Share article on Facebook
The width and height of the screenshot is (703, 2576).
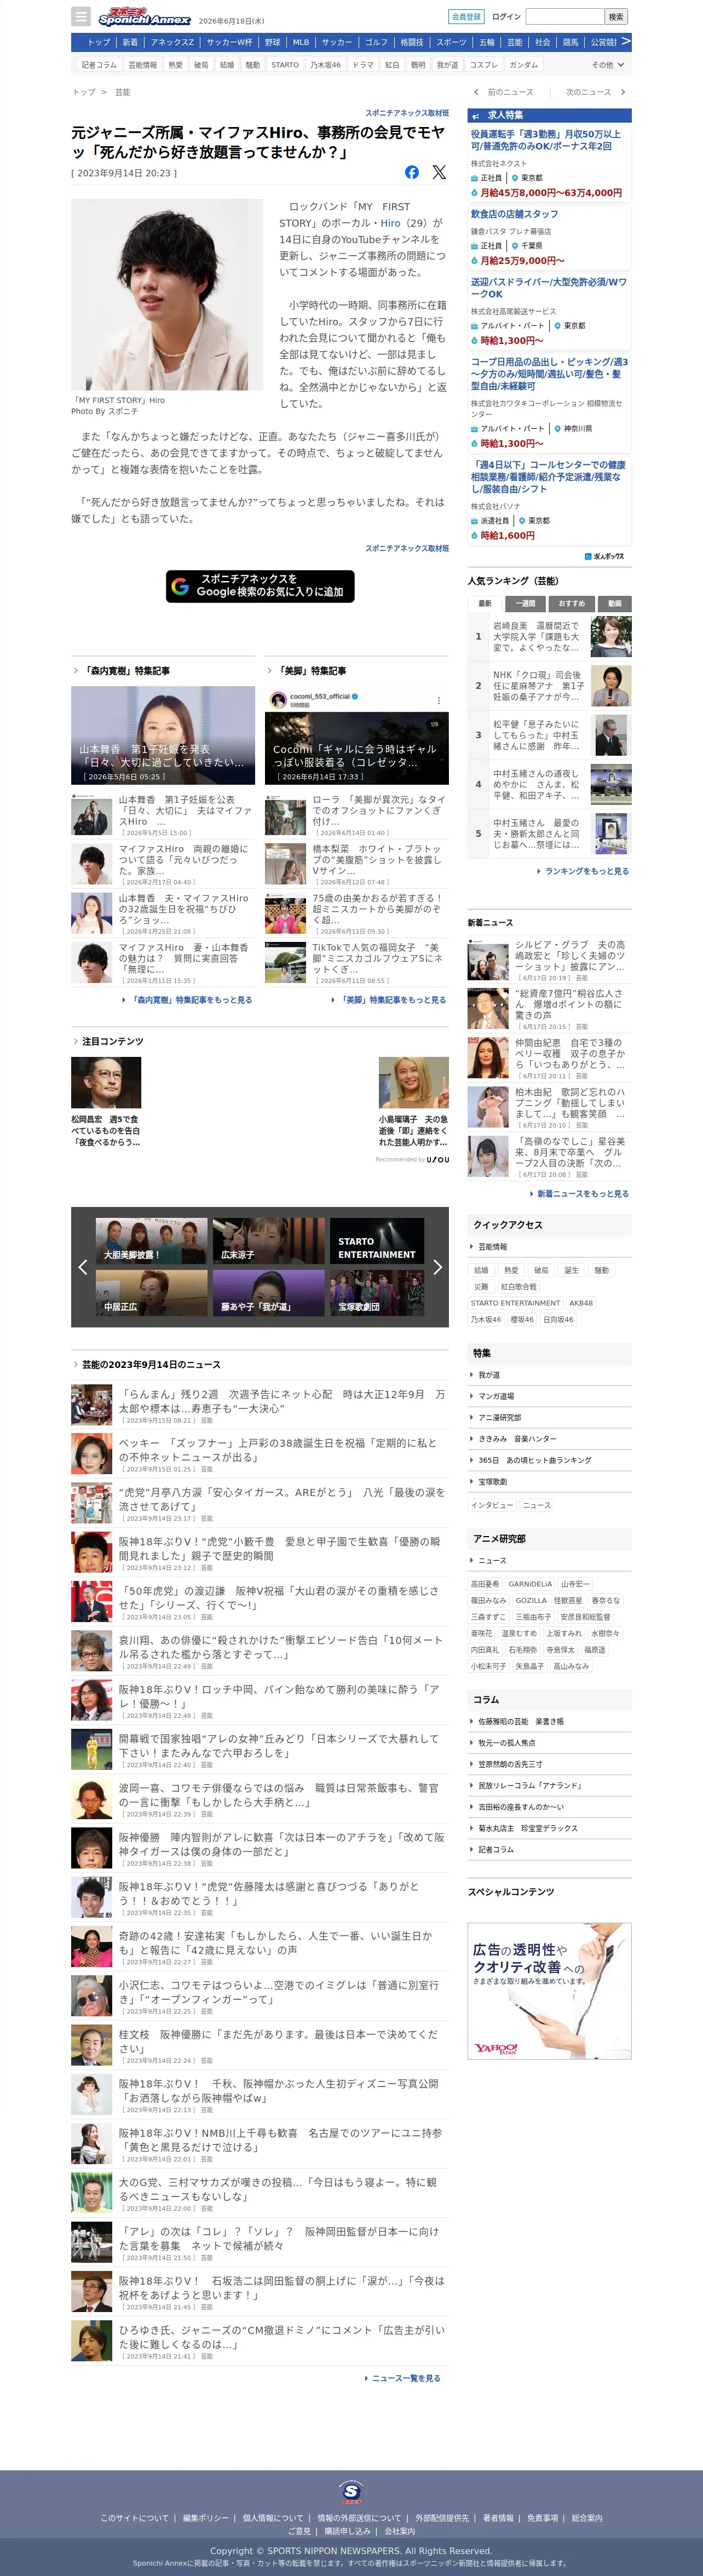click(x=412, y=172)
